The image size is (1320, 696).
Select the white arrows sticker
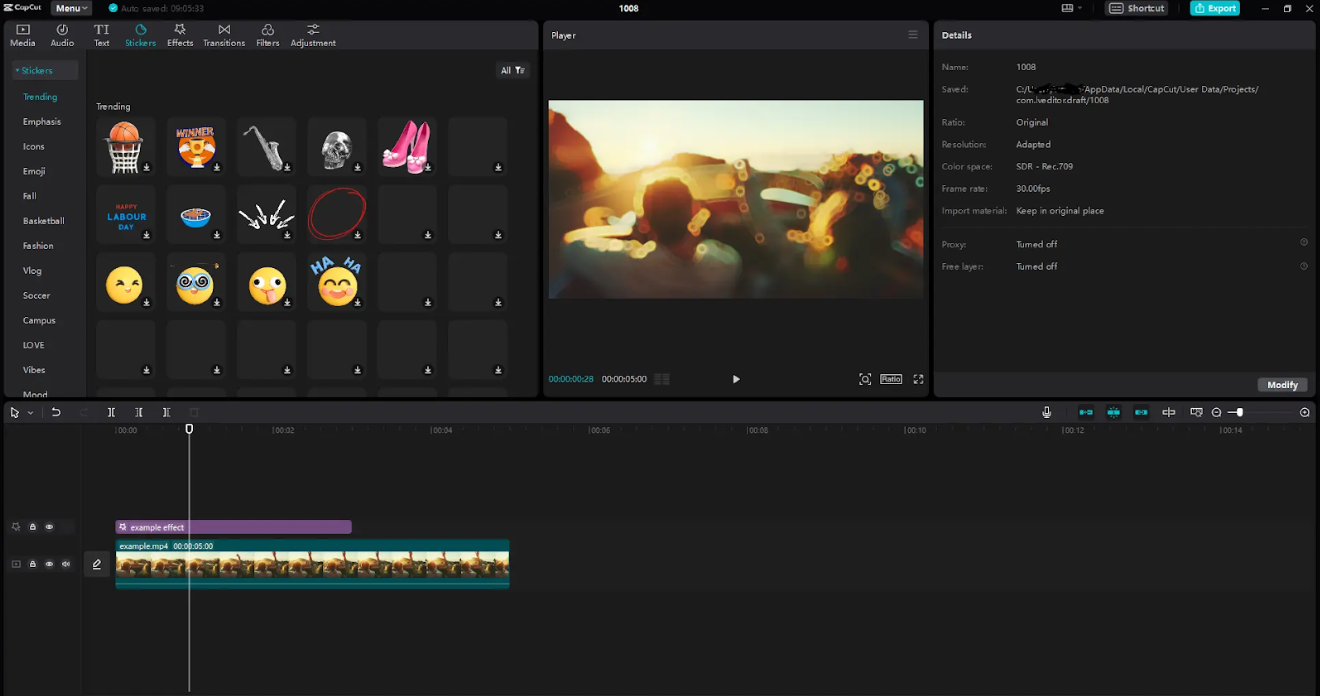click(x=266, y=214)
